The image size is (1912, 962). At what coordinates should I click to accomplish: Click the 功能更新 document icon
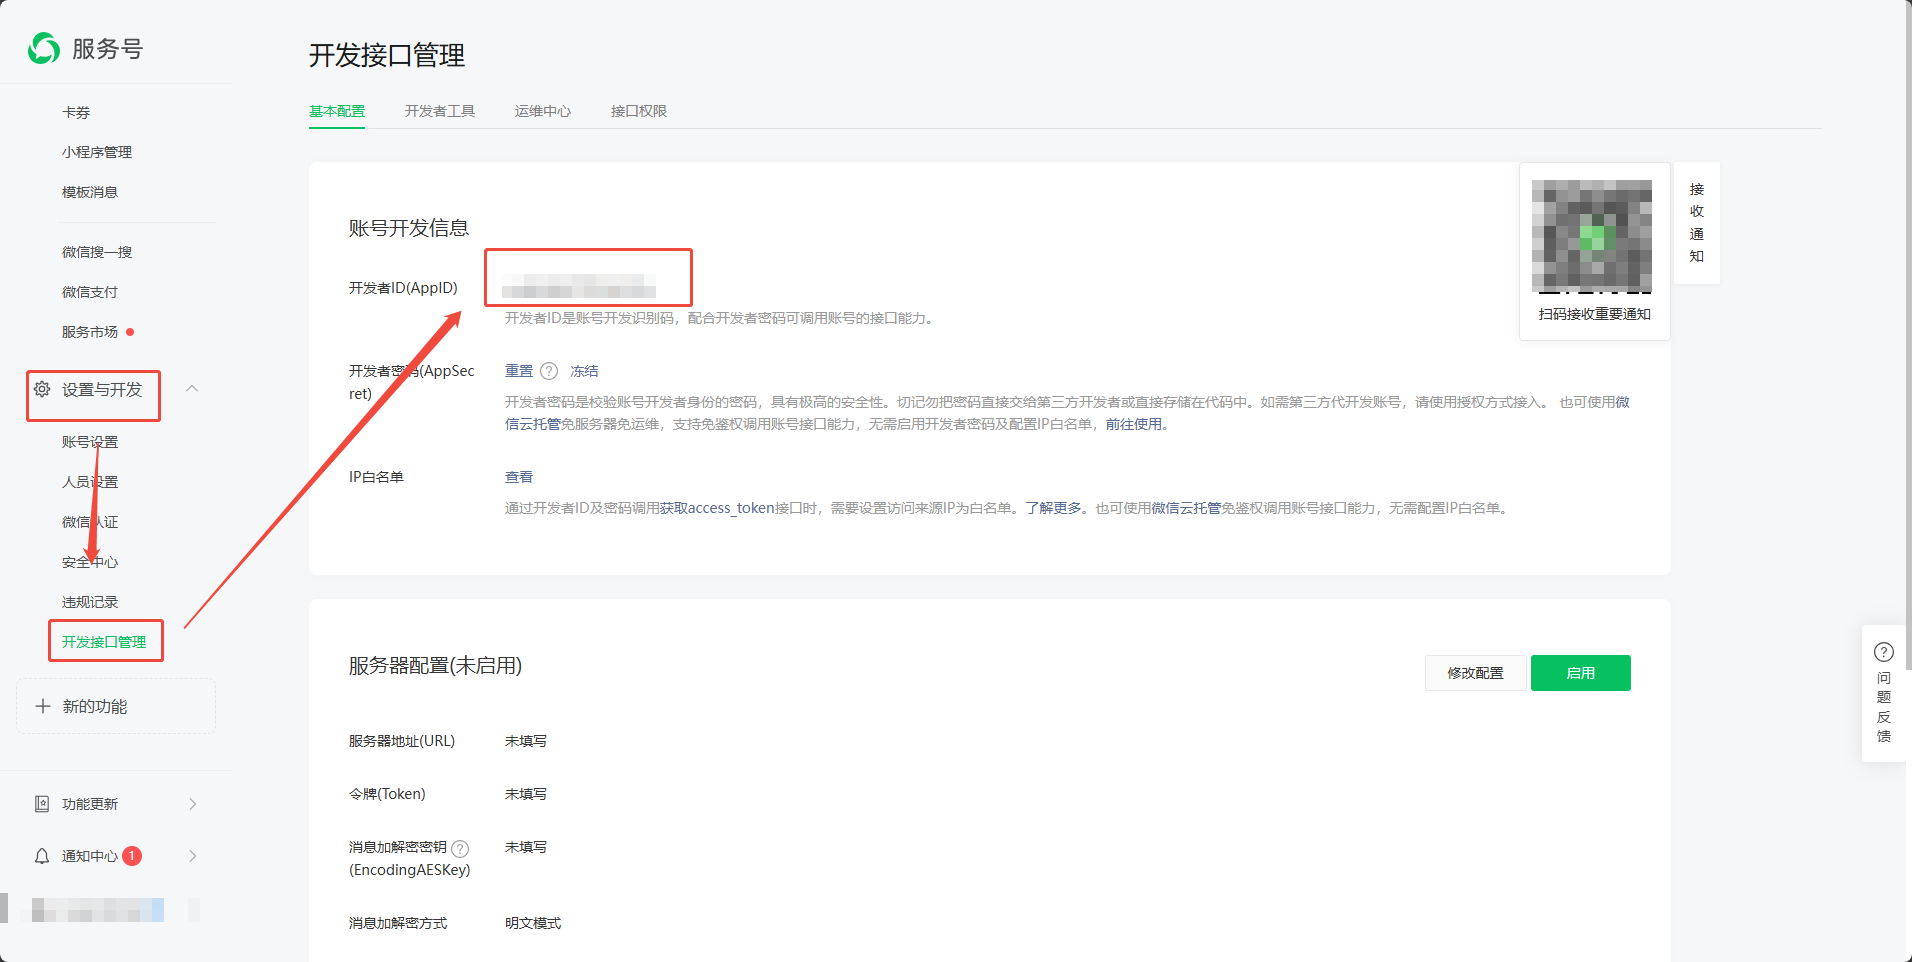coord(42,804)
